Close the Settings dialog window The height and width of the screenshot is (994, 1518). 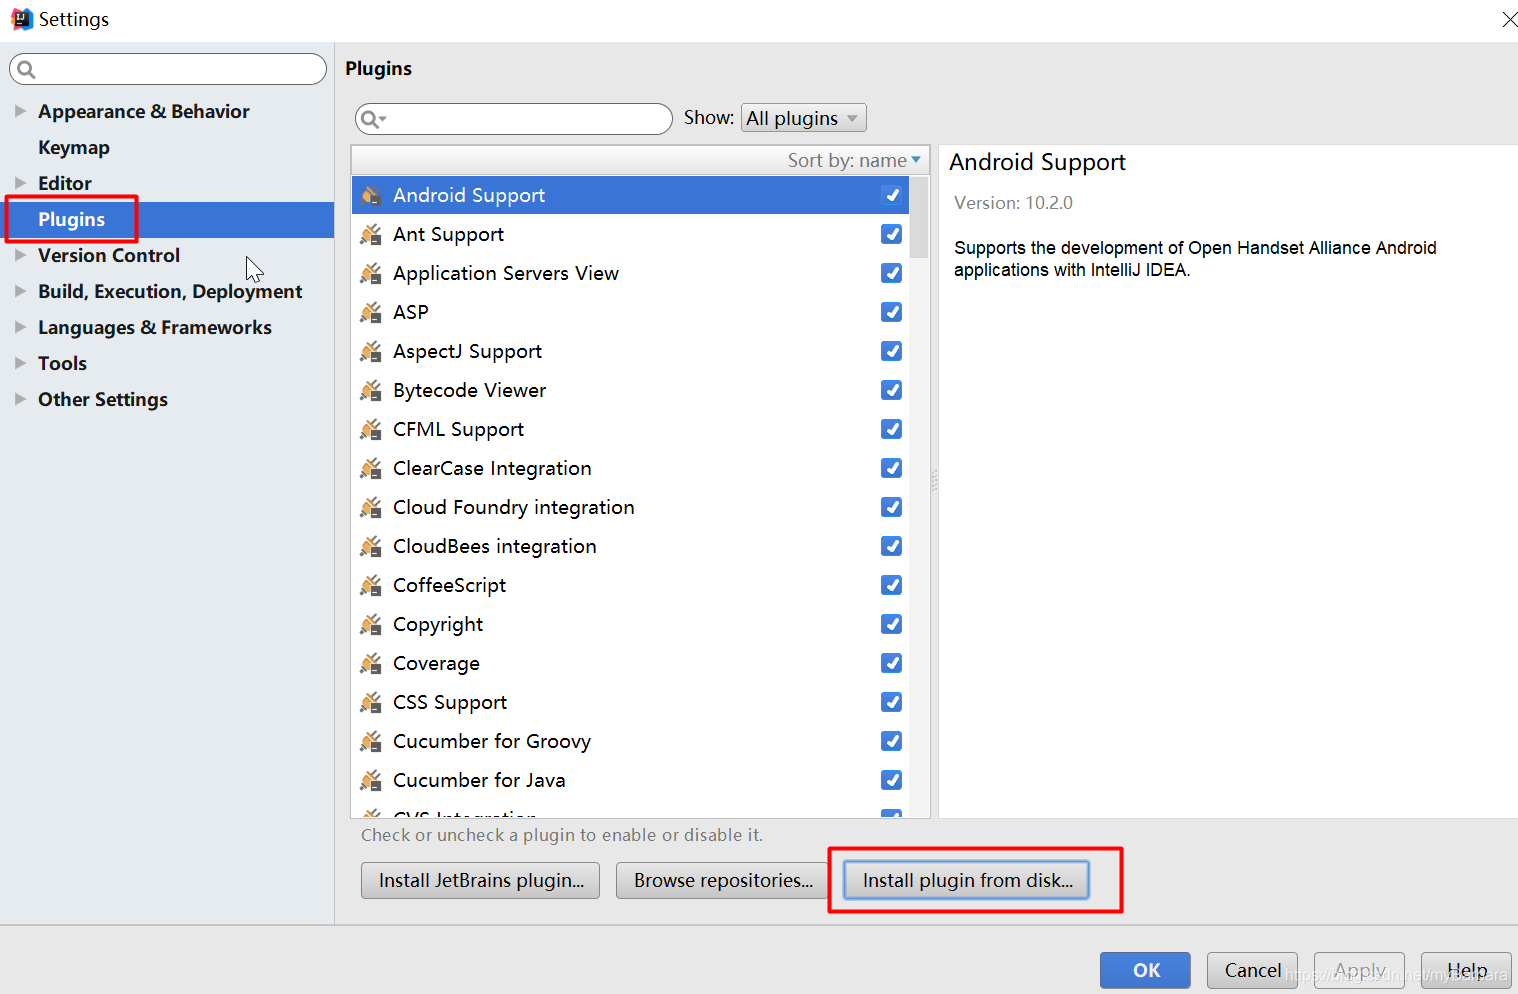pos(1508,19)
